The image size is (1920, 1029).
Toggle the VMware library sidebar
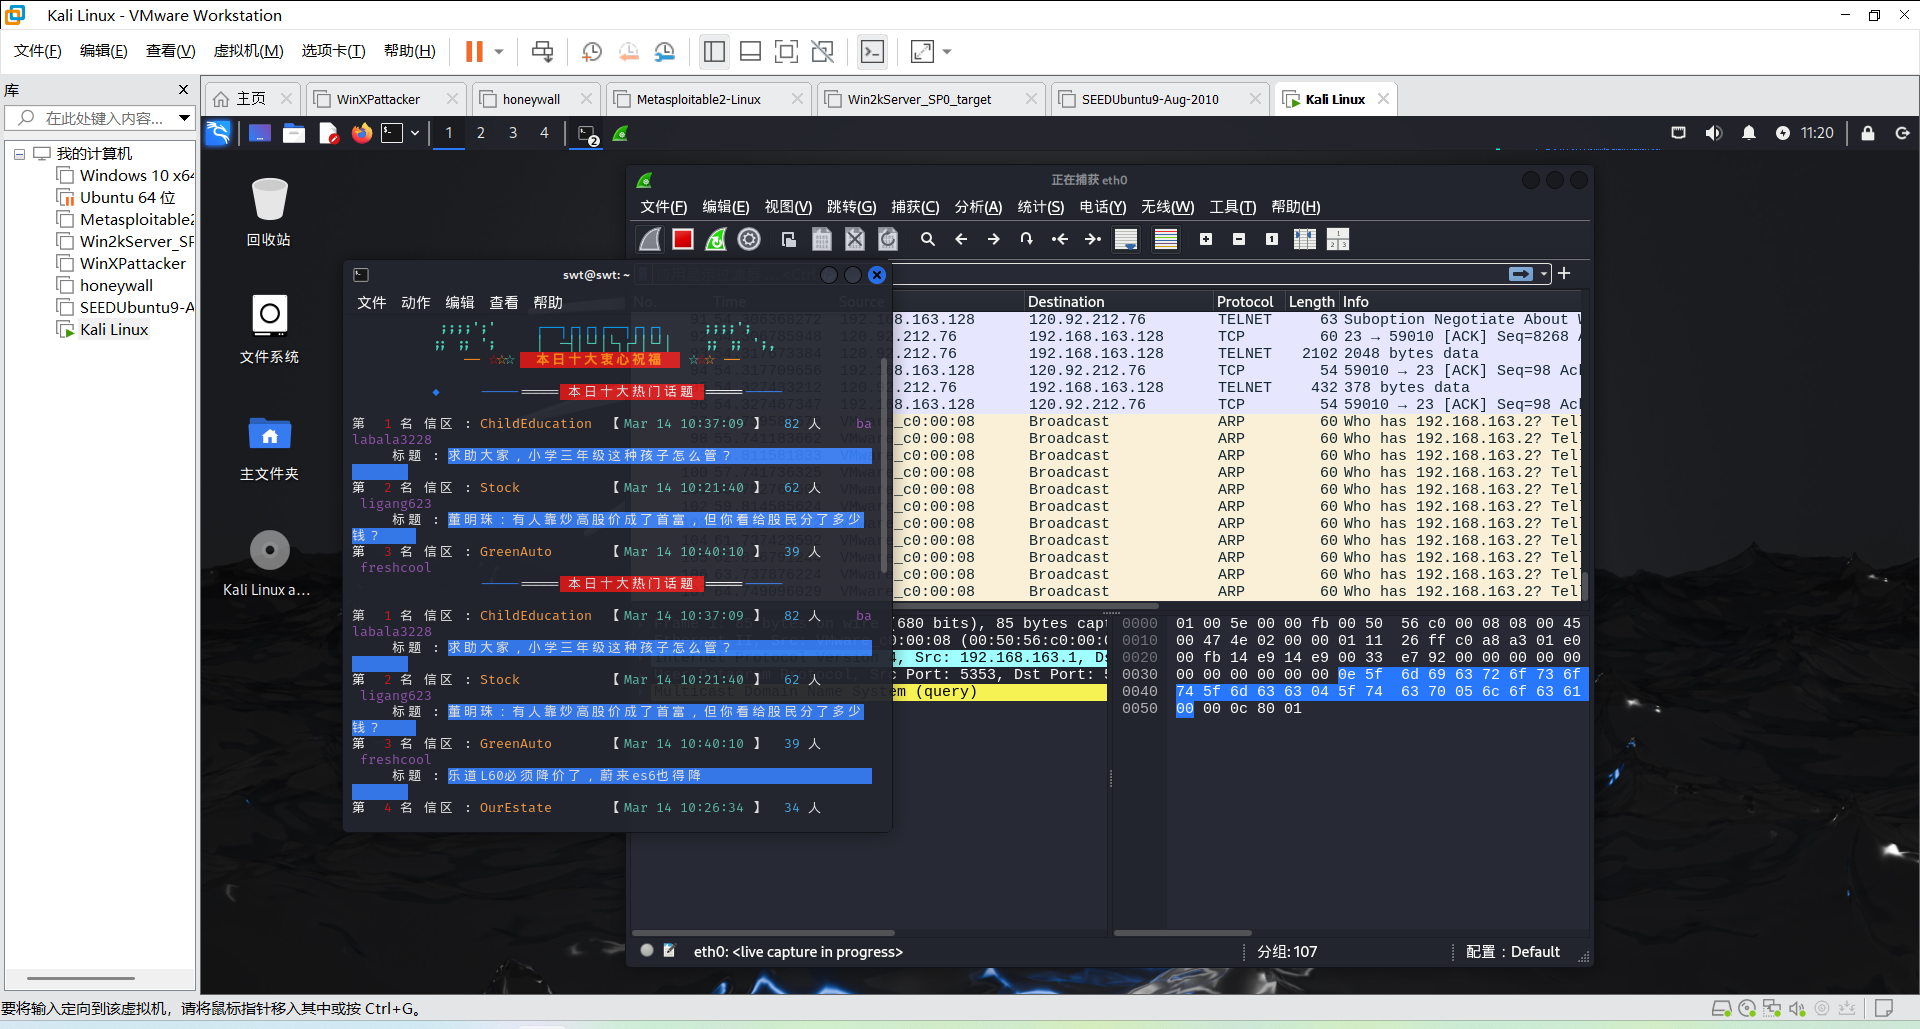coord(714,51)
